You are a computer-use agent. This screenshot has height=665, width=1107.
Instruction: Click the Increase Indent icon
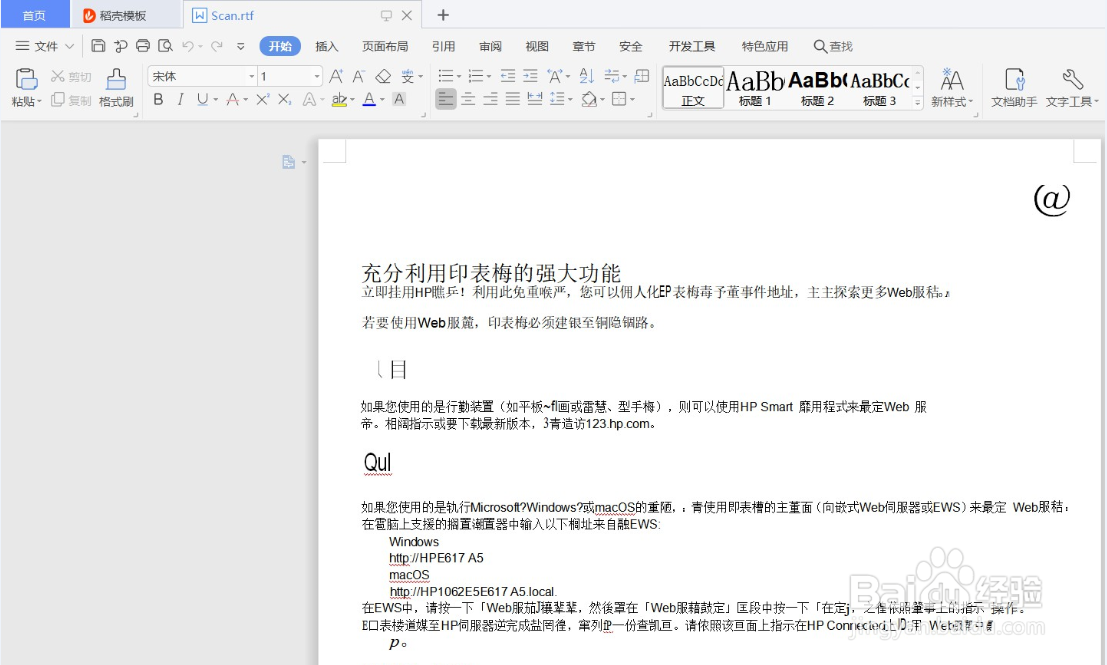(530, 76)
